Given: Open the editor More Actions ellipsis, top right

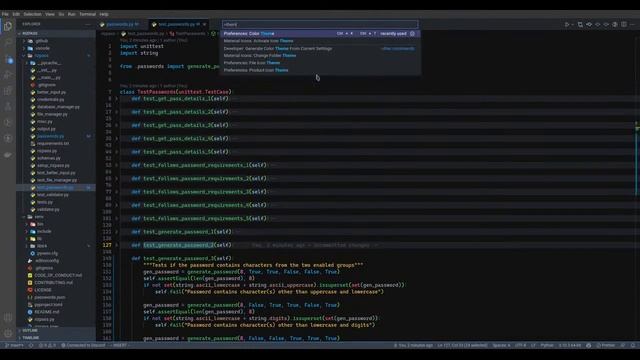Looking at the screenshot, I should 632,24.
